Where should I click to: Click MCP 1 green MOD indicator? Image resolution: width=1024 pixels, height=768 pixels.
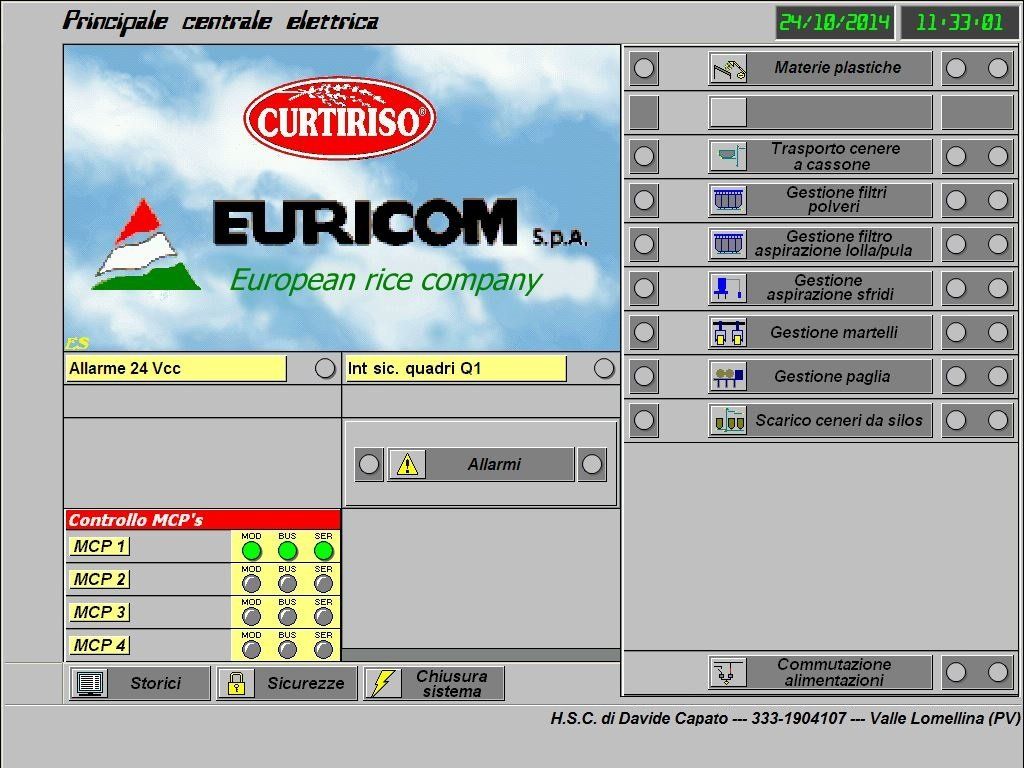pos(251,551)
